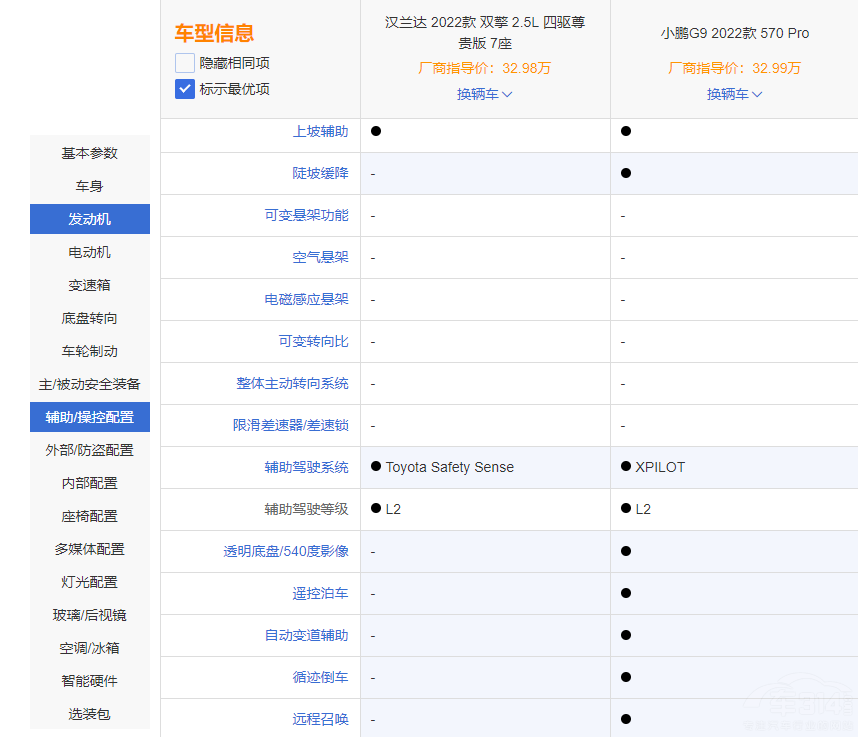Open 换辆车 dropdown under 小鹏G9
Image resolution: width=858 pixels, height=737 pixels.
pyautogui.click(x=734, y=94)
